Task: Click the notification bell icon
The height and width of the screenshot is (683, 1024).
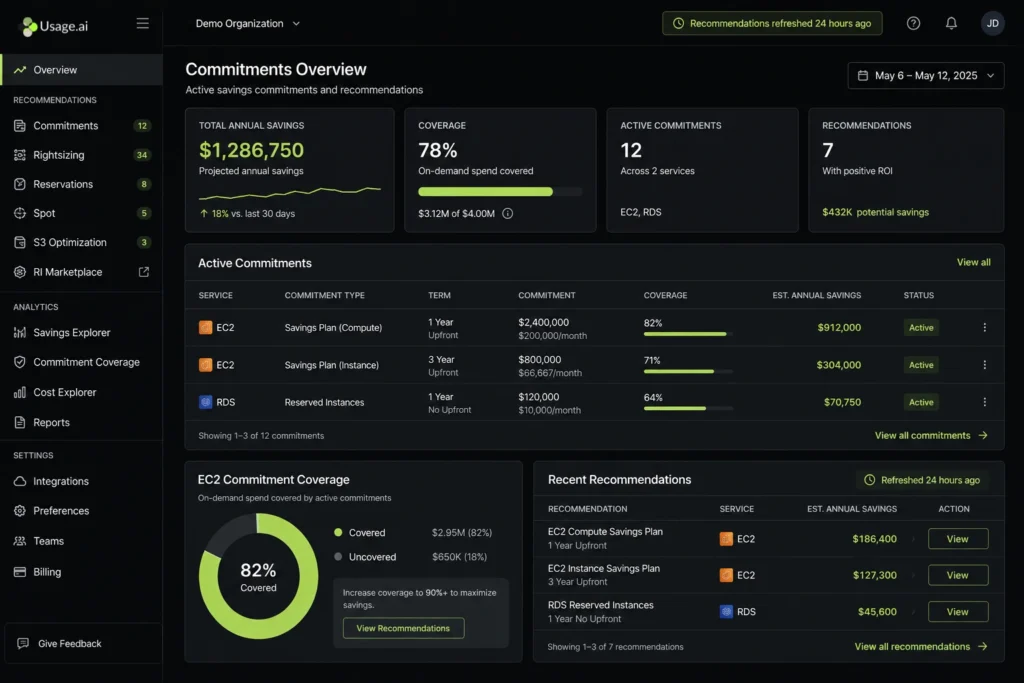Action: coord(951,23)
